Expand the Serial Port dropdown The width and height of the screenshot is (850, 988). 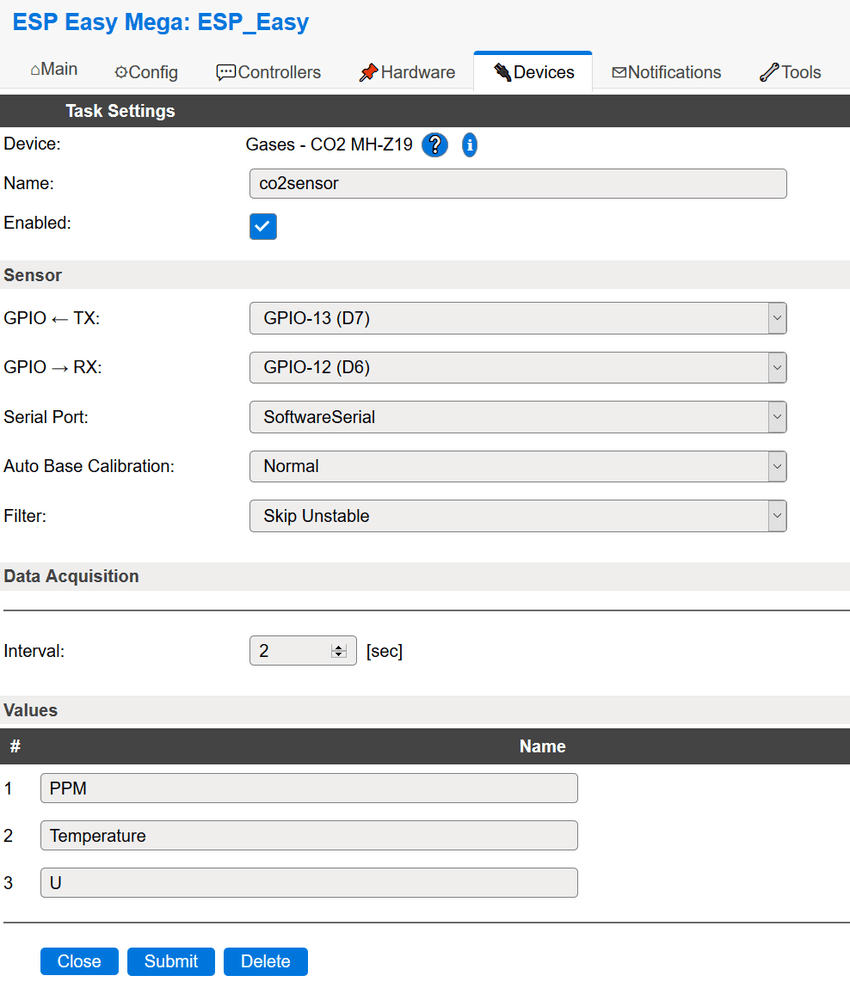point(518,417)
